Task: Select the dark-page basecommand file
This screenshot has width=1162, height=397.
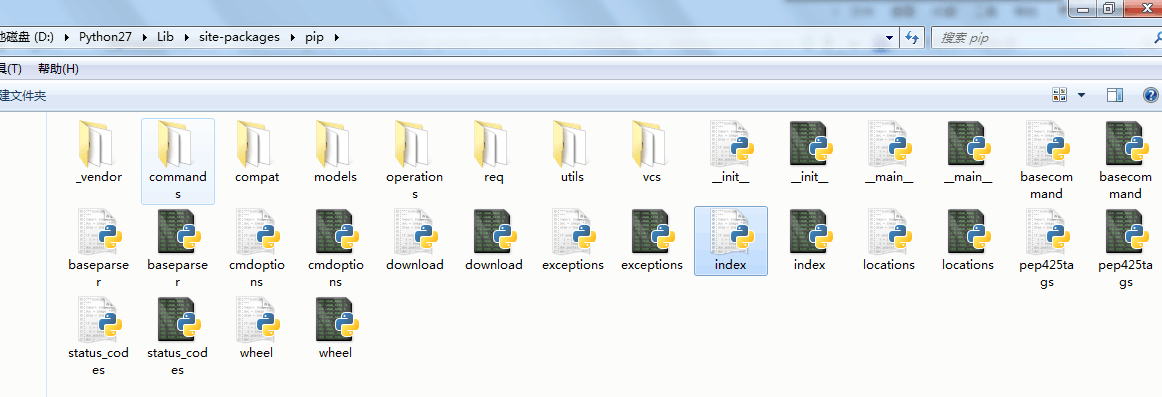Action: pyautogui.click(x=1126, y=161)
